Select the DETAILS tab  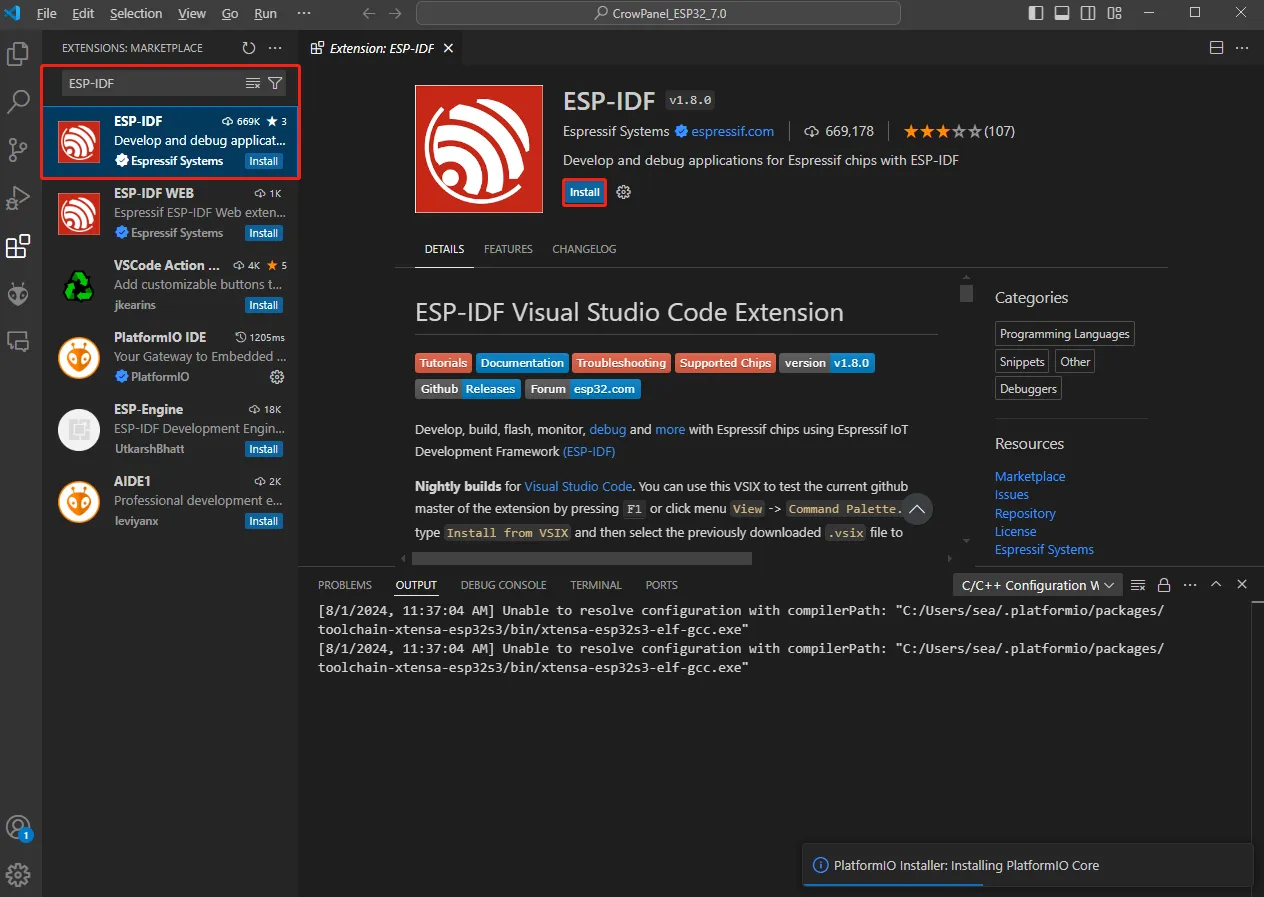(x=444, y=249)
